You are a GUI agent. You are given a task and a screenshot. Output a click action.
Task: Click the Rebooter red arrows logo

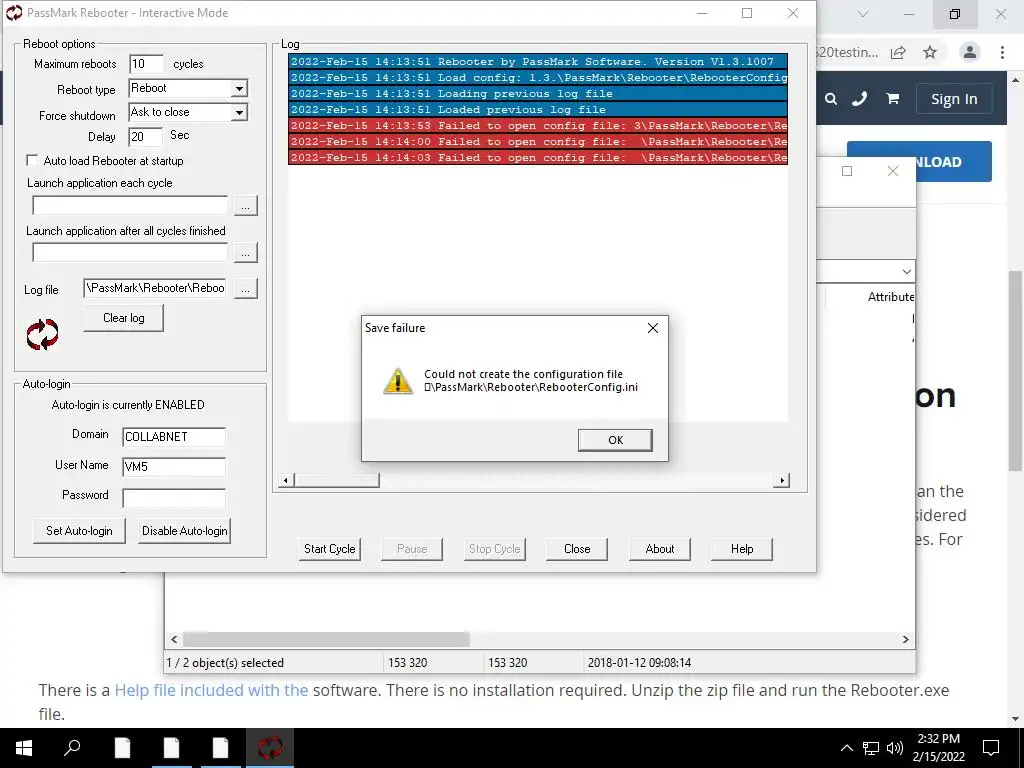coord(42,334)
